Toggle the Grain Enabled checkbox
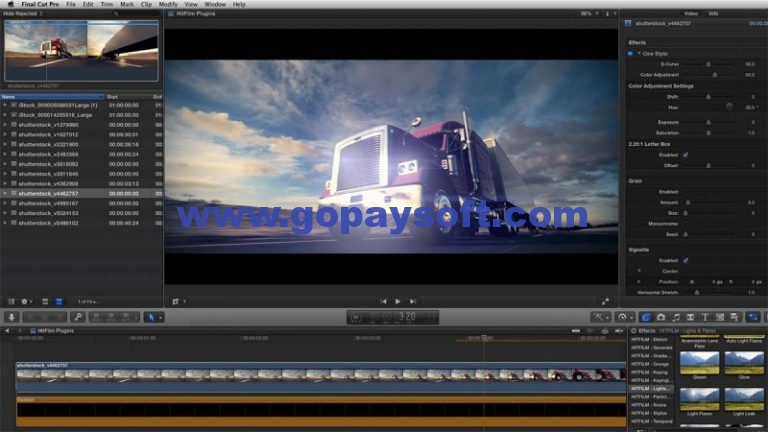Image resolution: width=768 pixels, height=432 pixels. (686, 192)
